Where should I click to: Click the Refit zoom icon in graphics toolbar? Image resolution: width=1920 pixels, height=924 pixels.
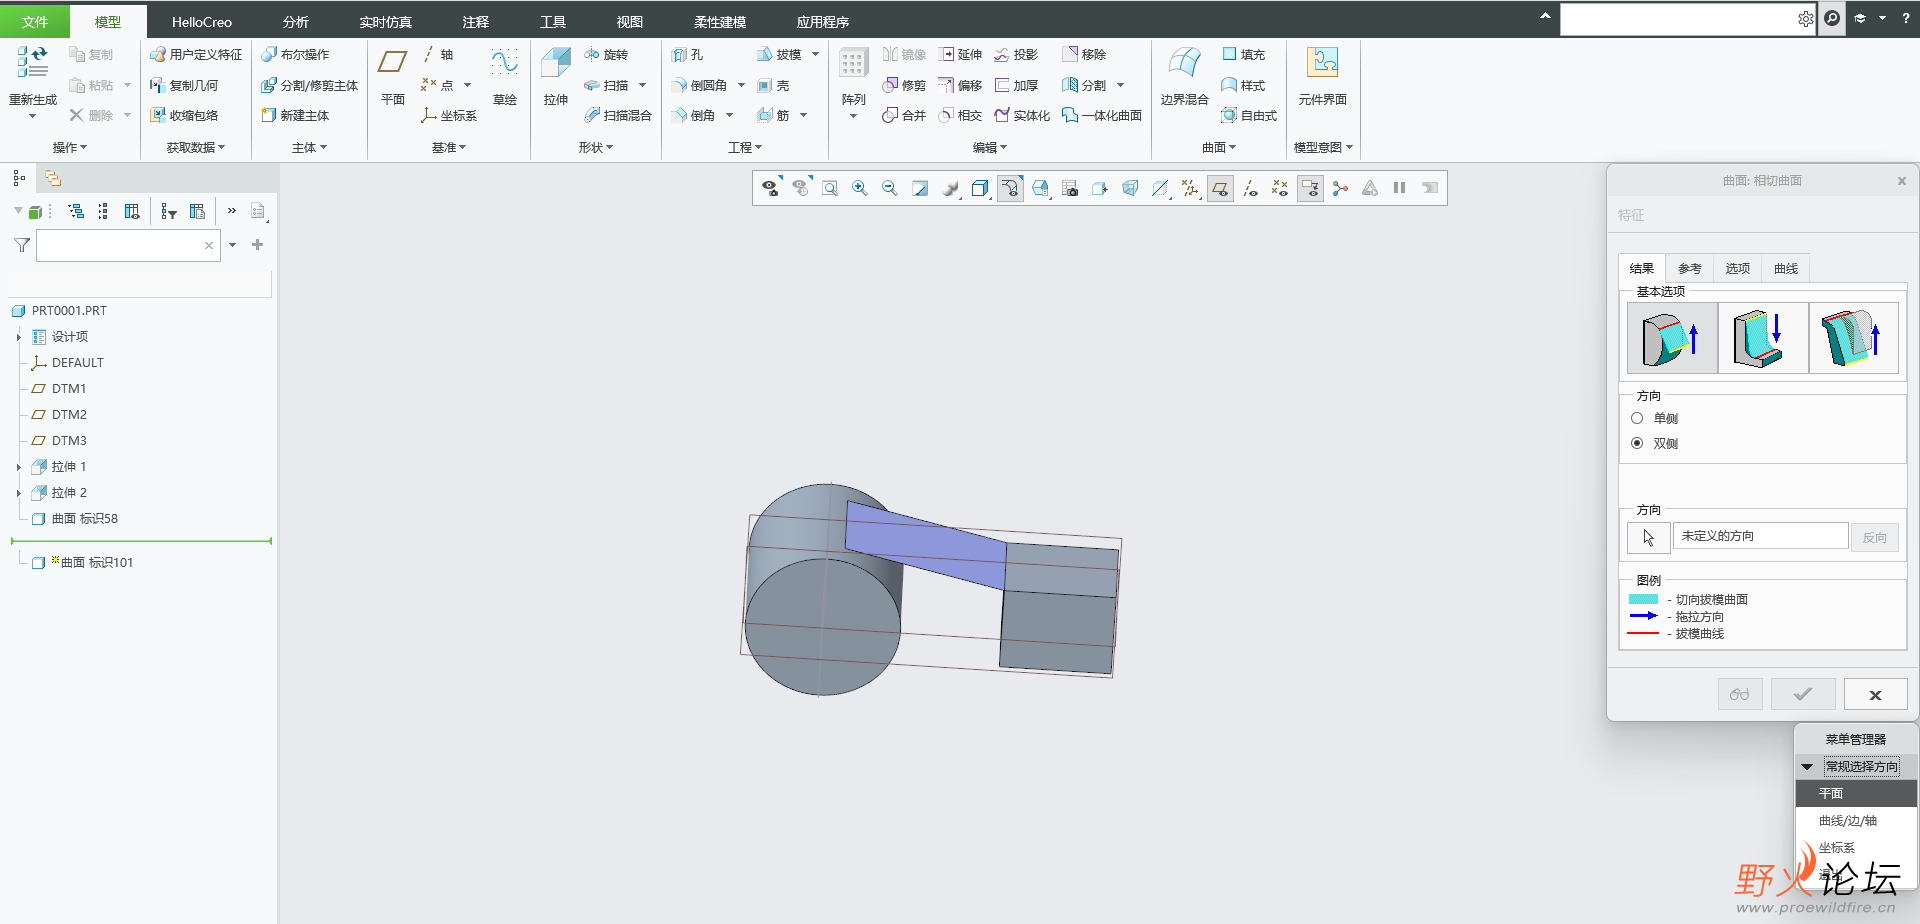coord(829,188)
